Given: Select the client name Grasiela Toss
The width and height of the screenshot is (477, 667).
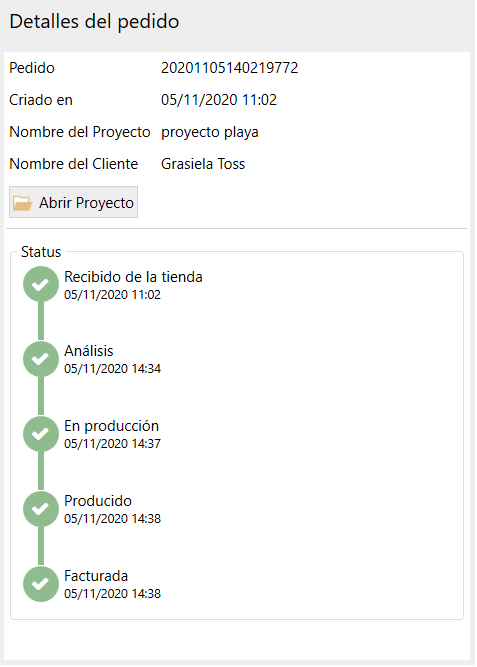Looking at the screenshot, I should 203,164.
